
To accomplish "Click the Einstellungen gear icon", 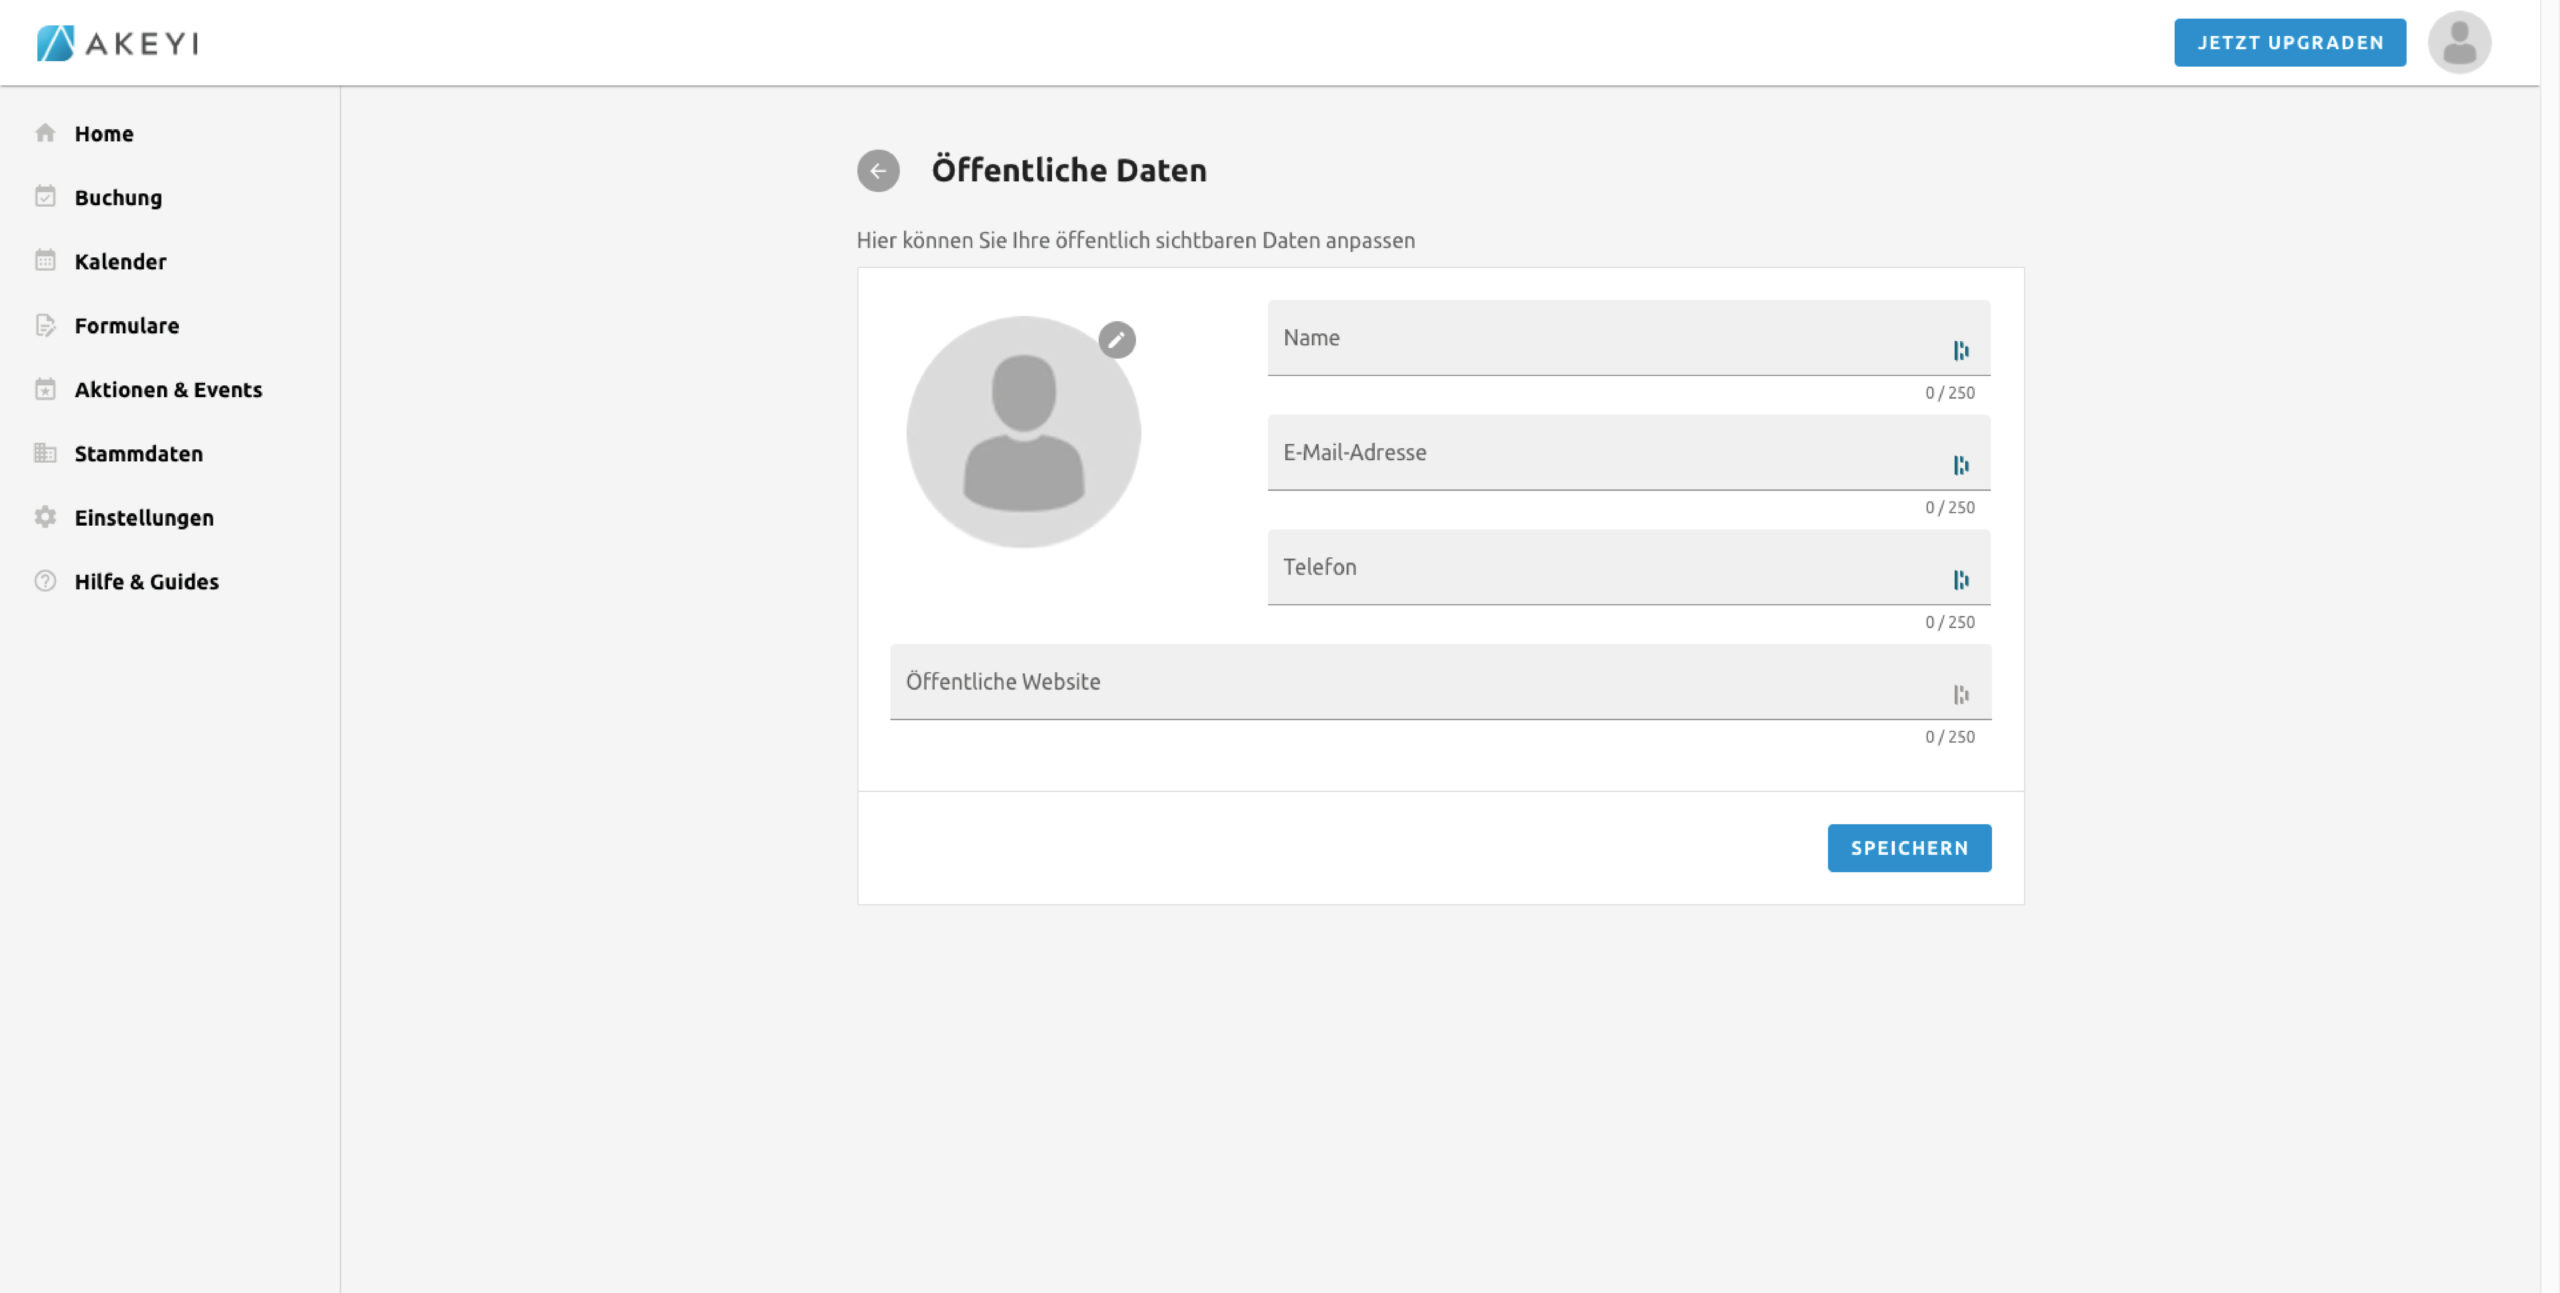I will (45, 517).
